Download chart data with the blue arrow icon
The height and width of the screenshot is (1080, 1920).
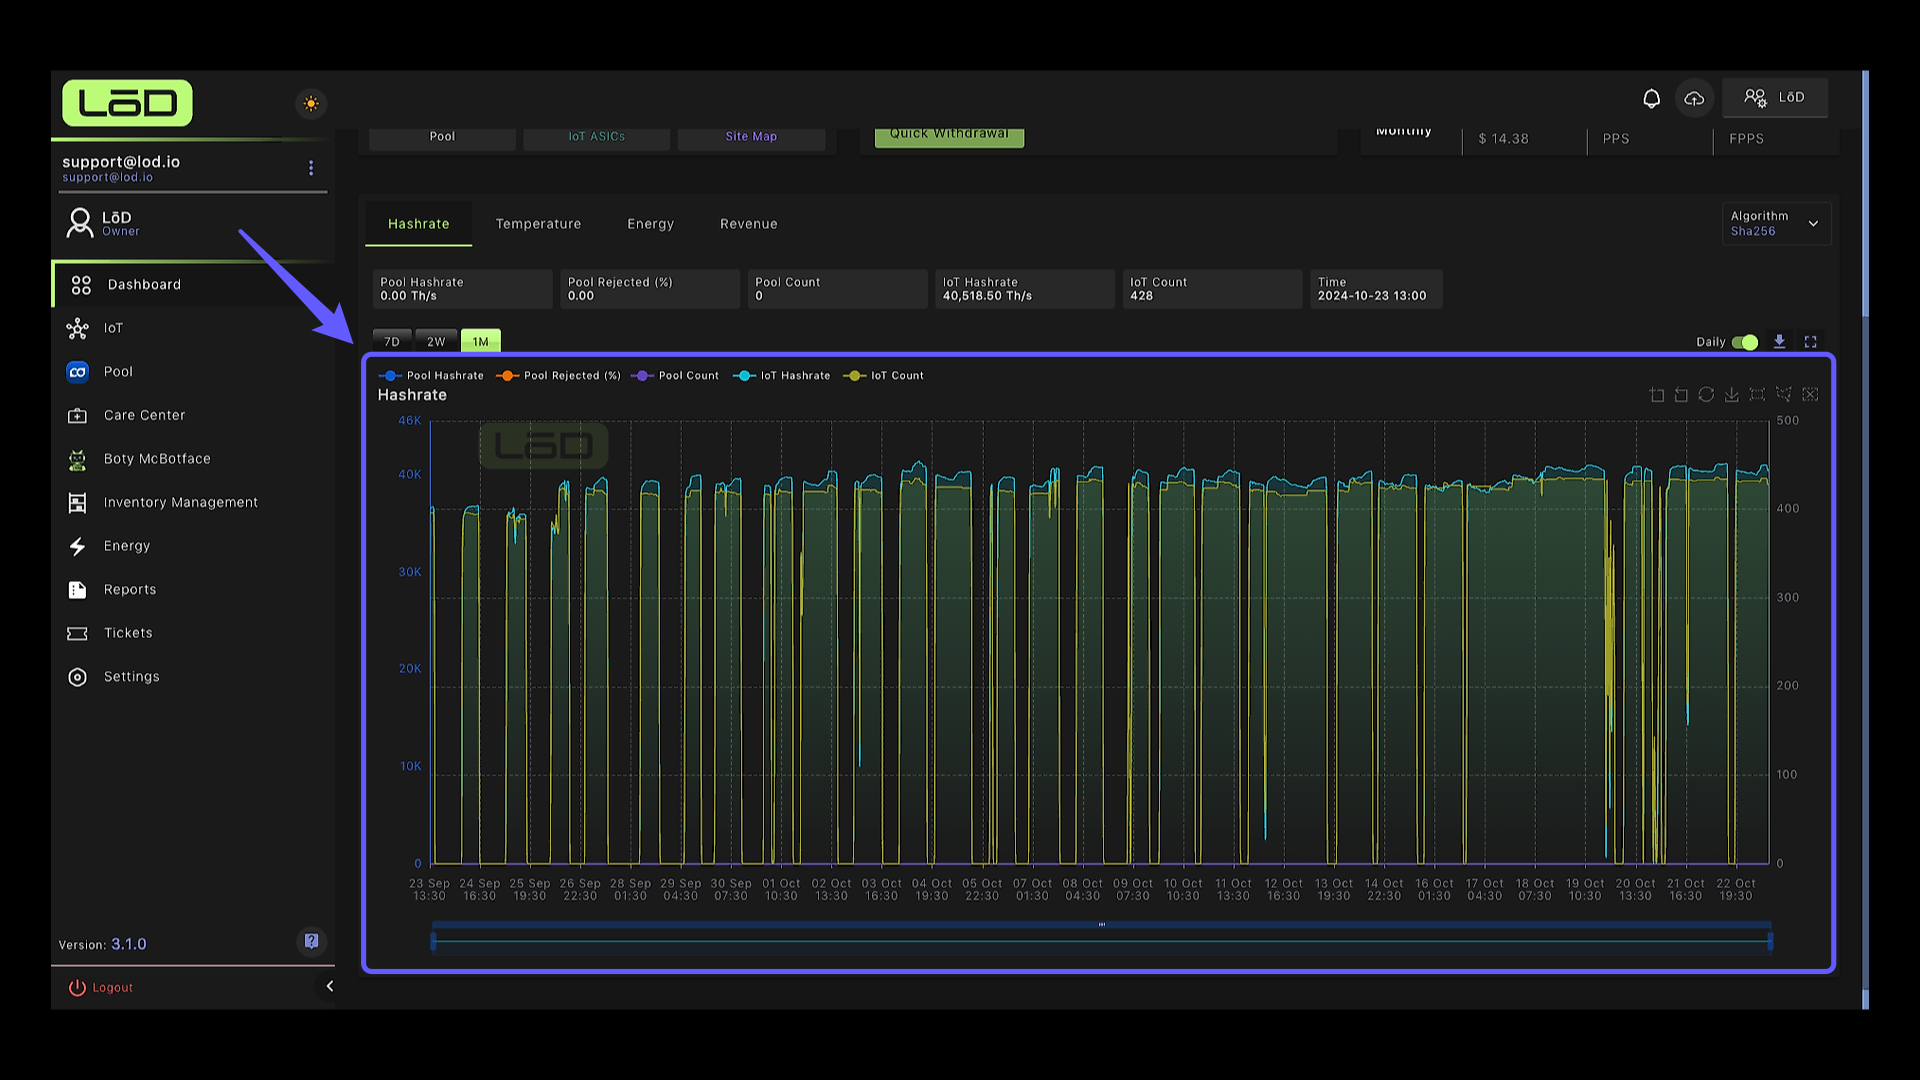[x=1780, y=342]
